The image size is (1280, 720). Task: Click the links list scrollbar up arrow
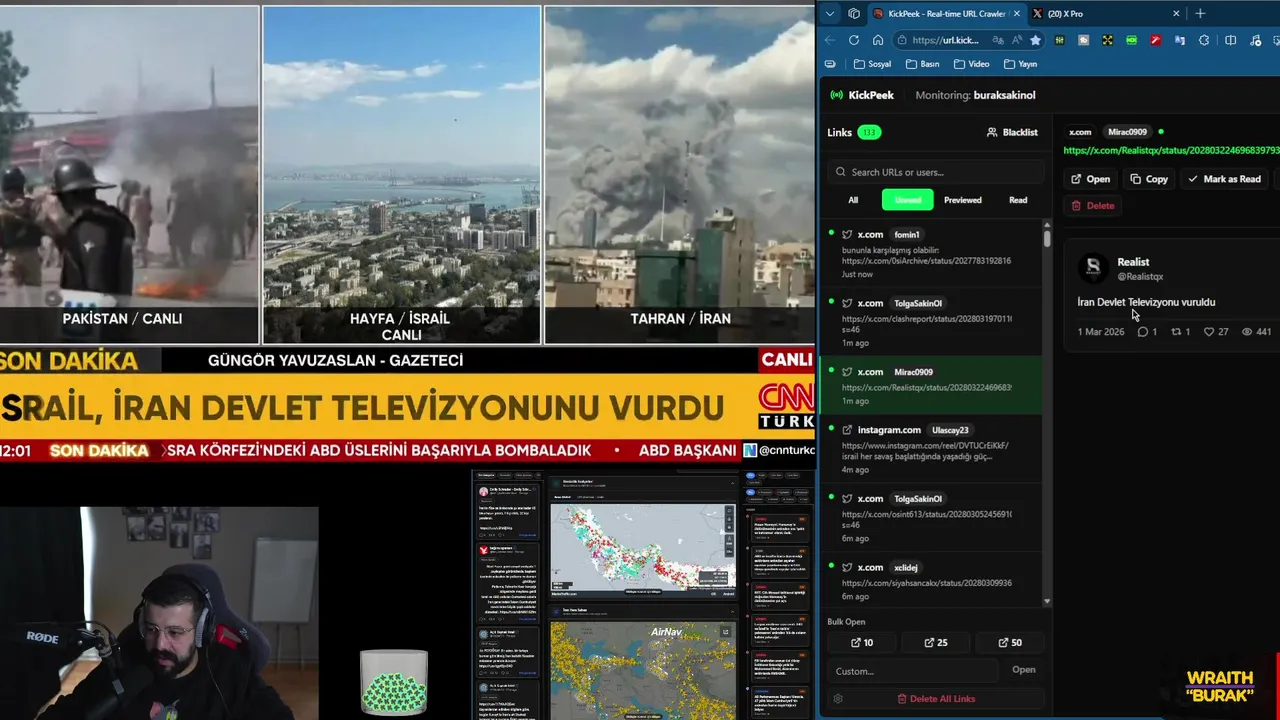[x=1047, y=225]
